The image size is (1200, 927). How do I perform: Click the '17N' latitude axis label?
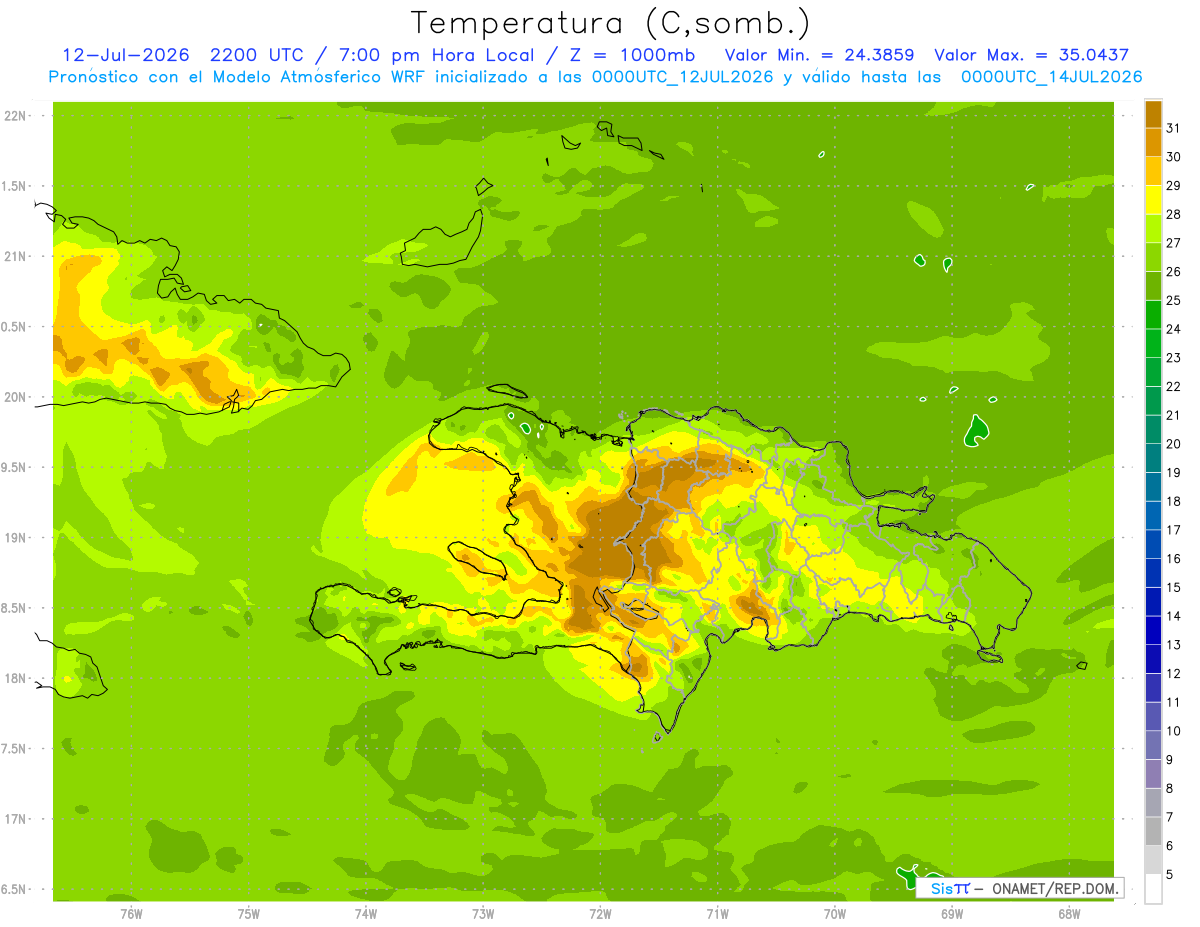coord(15,819)
